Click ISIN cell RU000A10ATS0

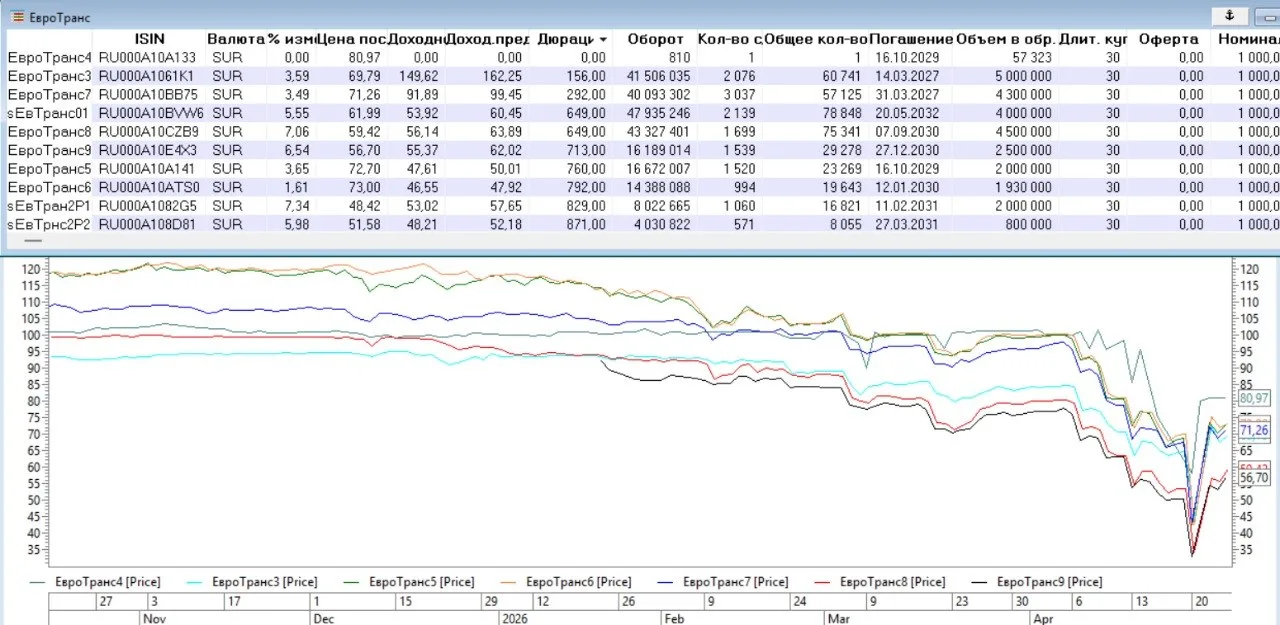[148, 187]
